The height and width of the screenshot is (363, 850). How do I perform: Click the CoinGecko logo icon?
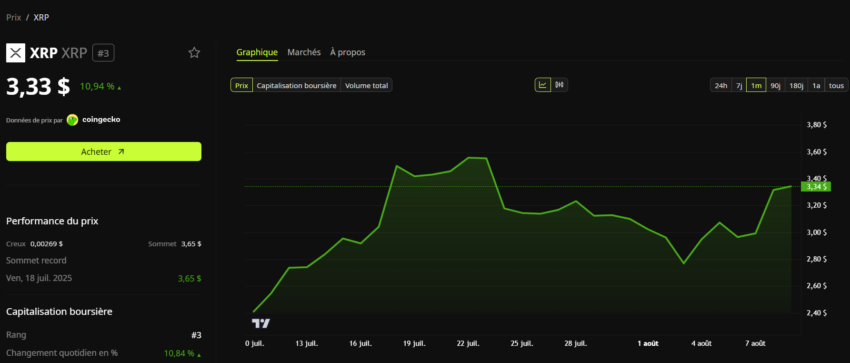[x=73, y=120]
